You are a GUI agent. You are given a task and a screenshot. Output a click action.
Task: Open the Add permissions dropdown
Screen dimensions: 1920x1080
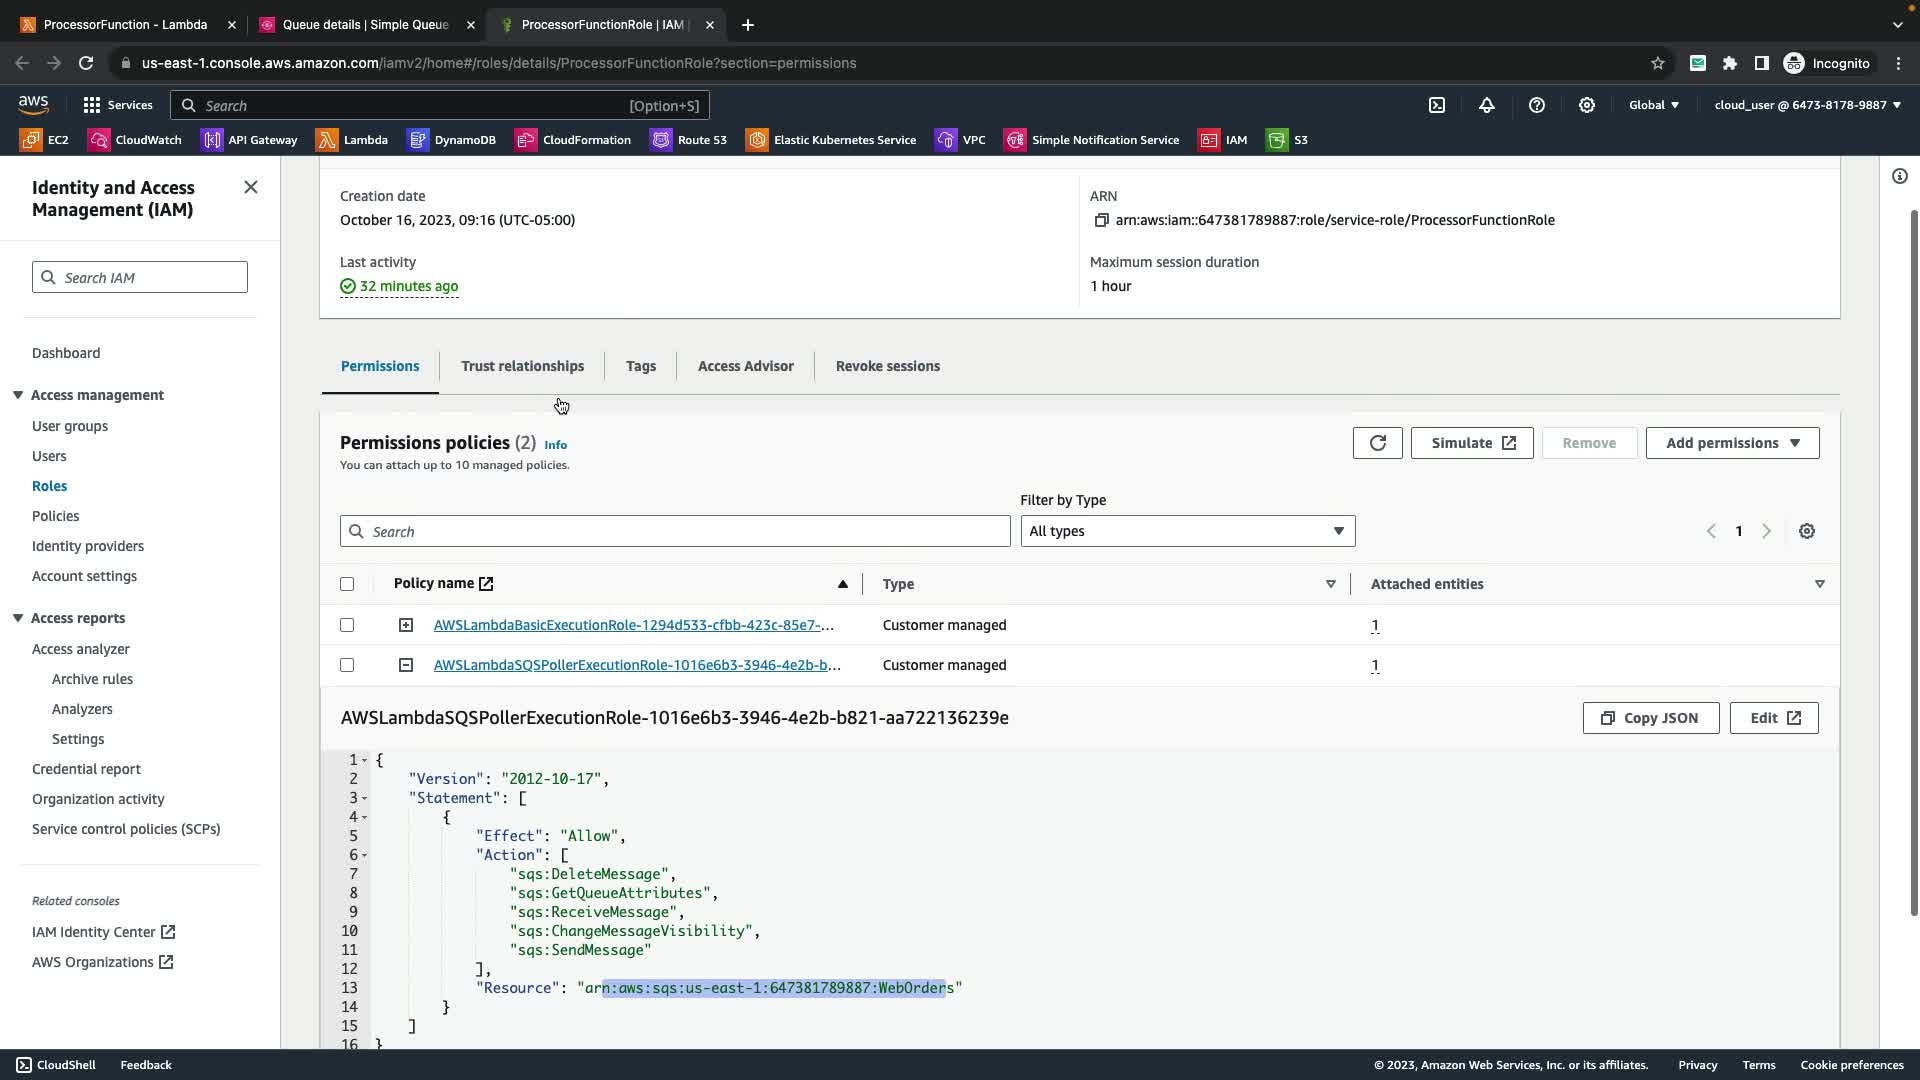(1731, 443)
